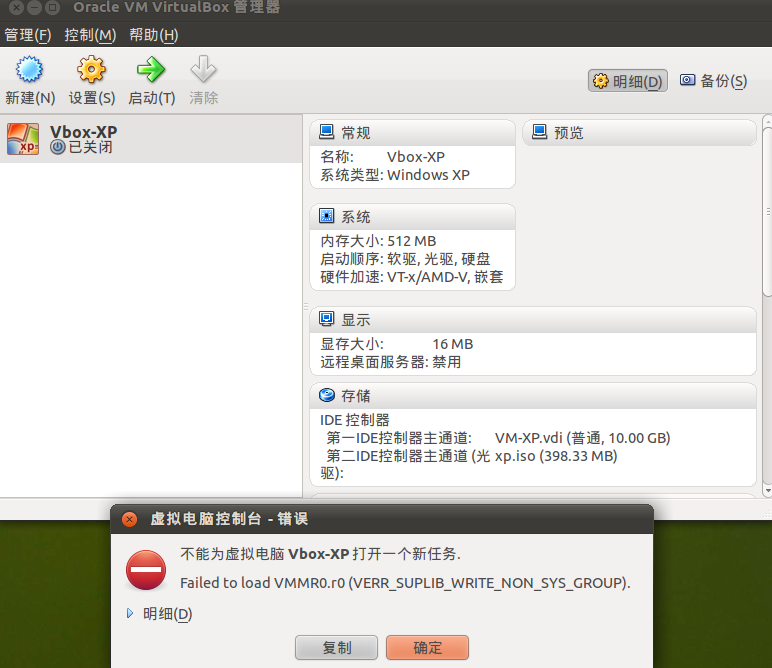The width and height of the screenshot is (772, 668).
Task: Open the 显示 section header
Action: point(533,320)
